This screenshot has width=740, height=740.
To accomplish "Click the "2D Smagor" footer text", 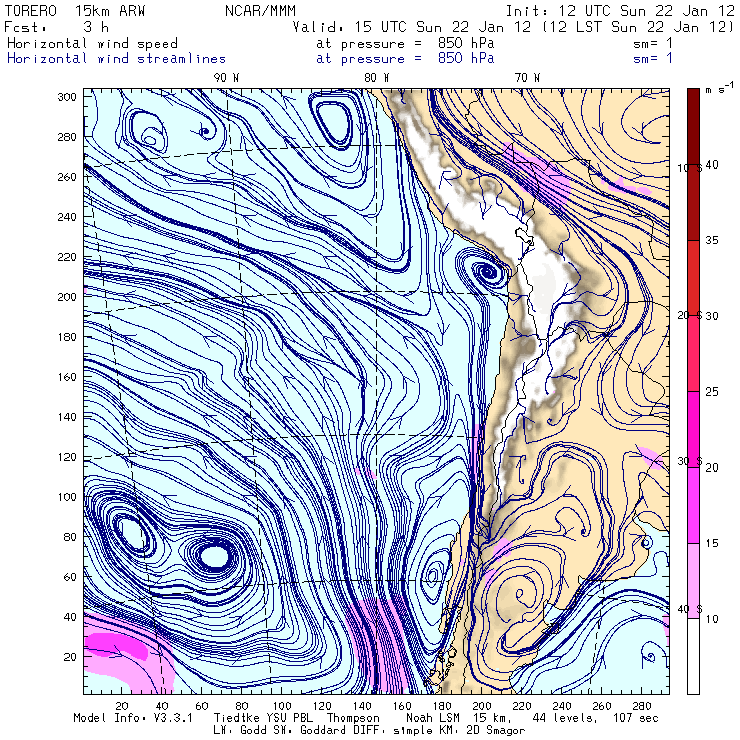I will coord(496,731).
